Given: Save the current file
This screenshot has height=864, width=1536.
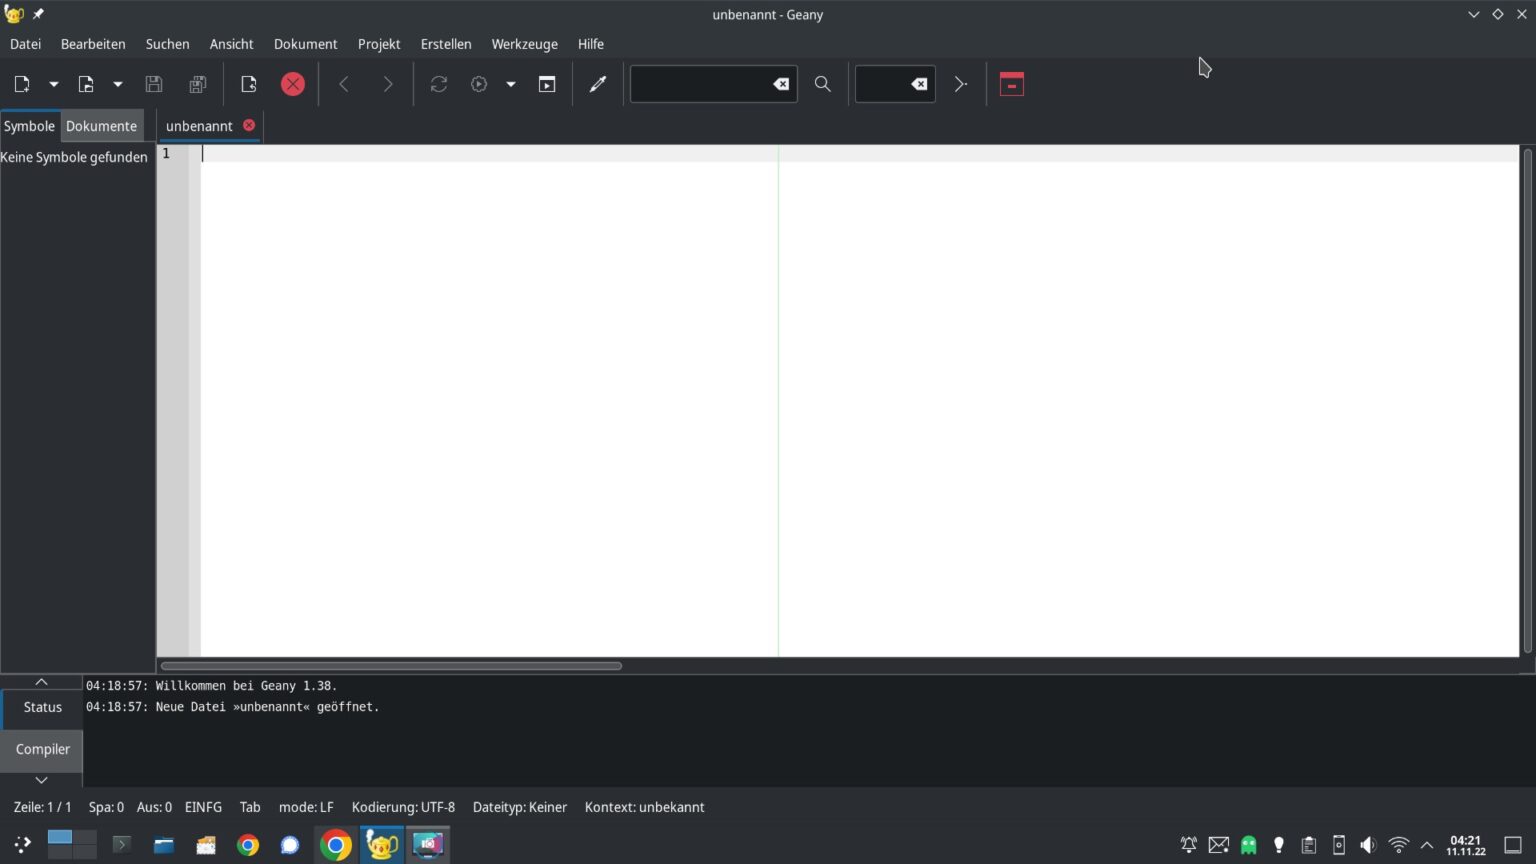Looking at the screenshot, I should pos(153,84).
